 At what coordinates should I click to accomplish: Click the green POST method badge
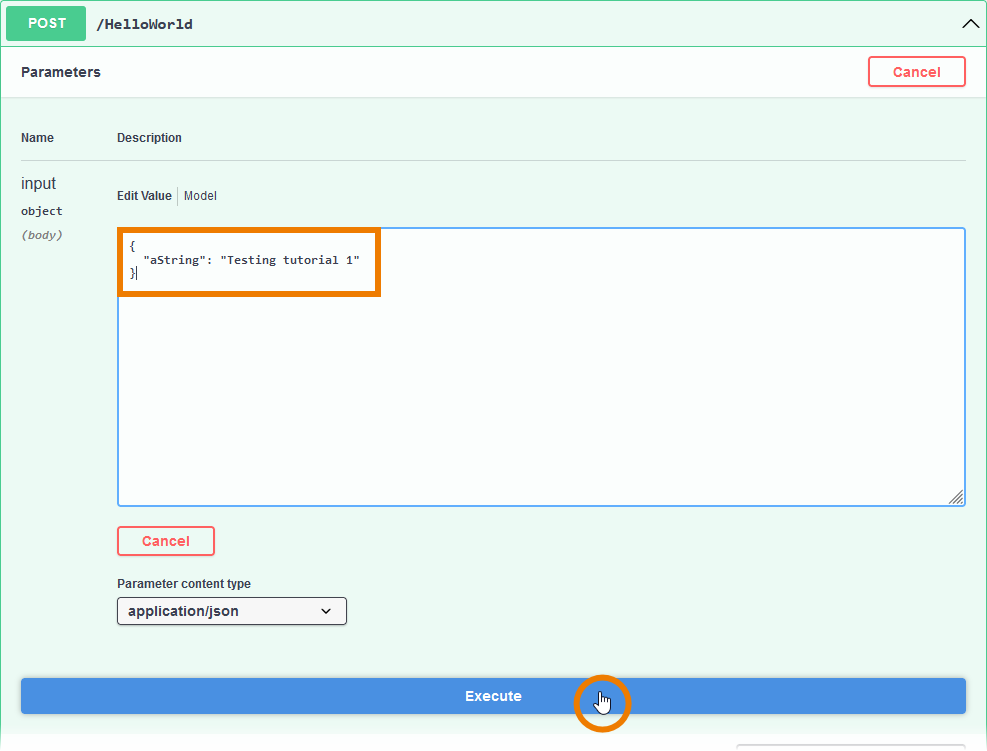pyautogui.click(x=45, y=24)
